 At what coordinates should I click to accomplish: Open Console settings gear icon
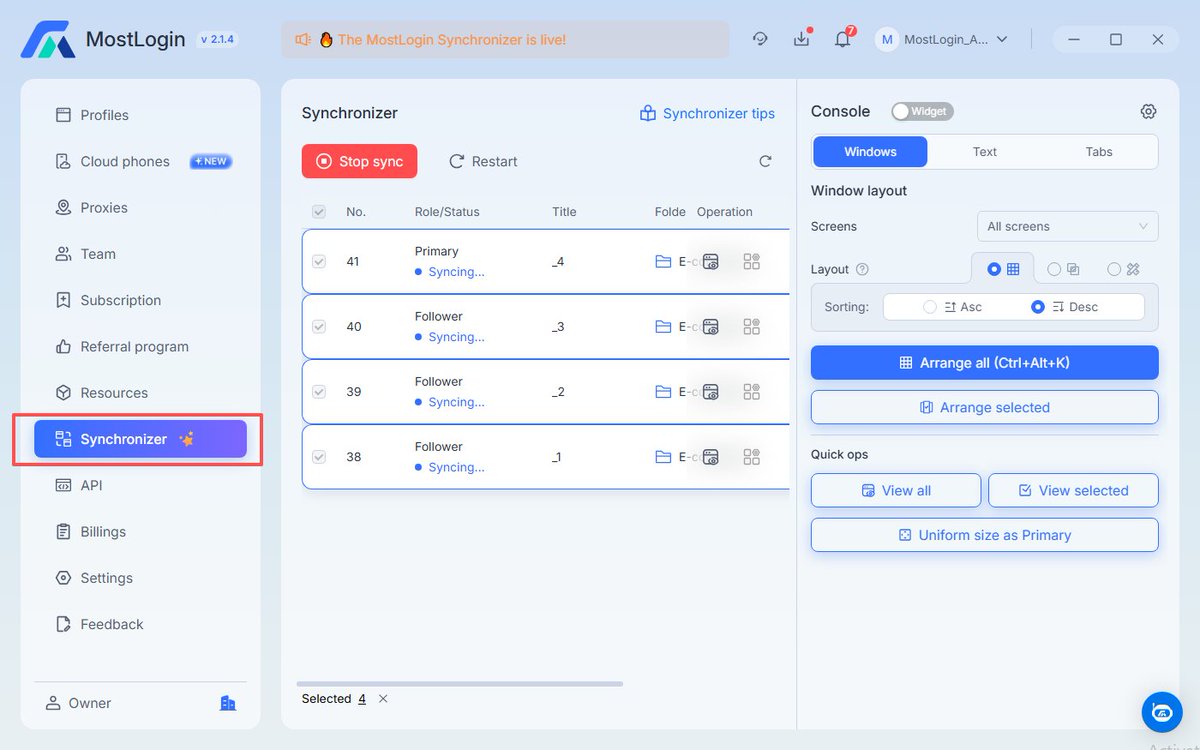tap(1148, 111)
